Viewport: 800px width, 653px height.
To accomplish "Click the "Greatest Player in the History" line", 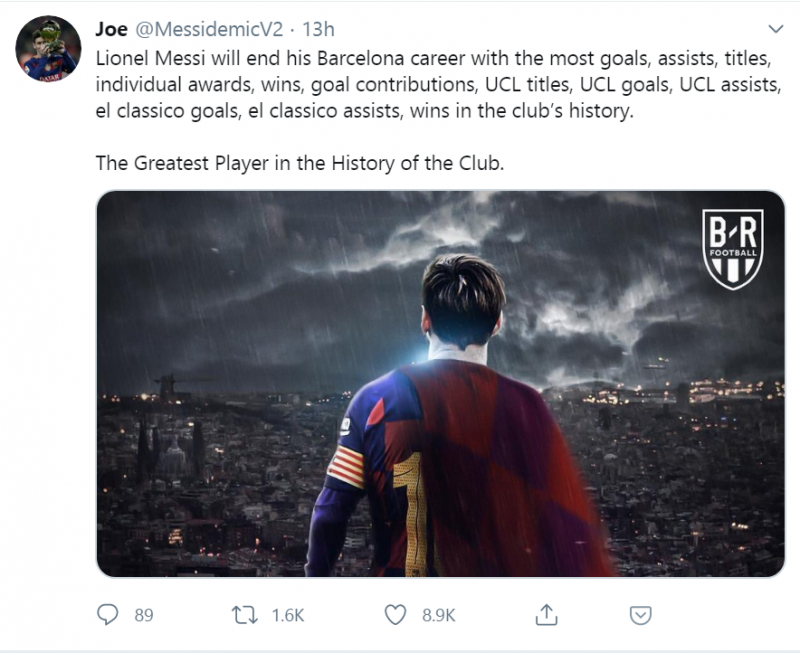I will (300, 162).
